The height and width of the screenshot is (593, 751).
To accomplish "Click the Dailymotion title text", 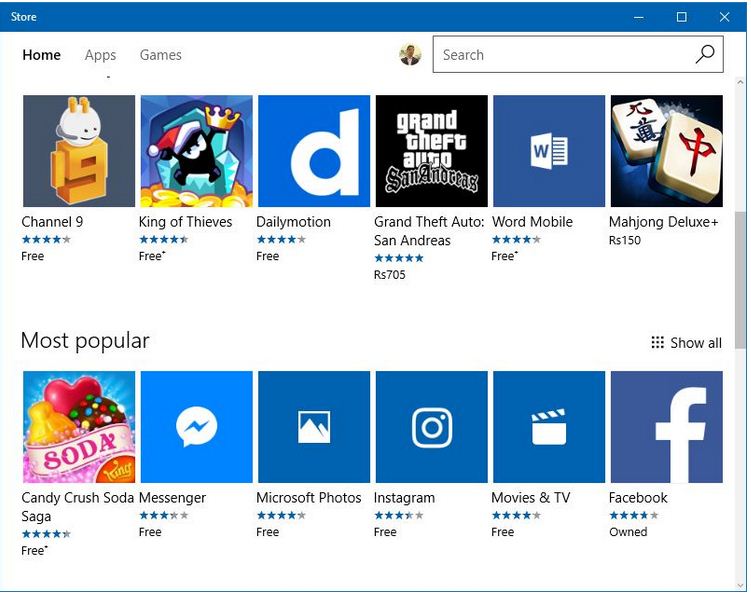I will point(293,222).
